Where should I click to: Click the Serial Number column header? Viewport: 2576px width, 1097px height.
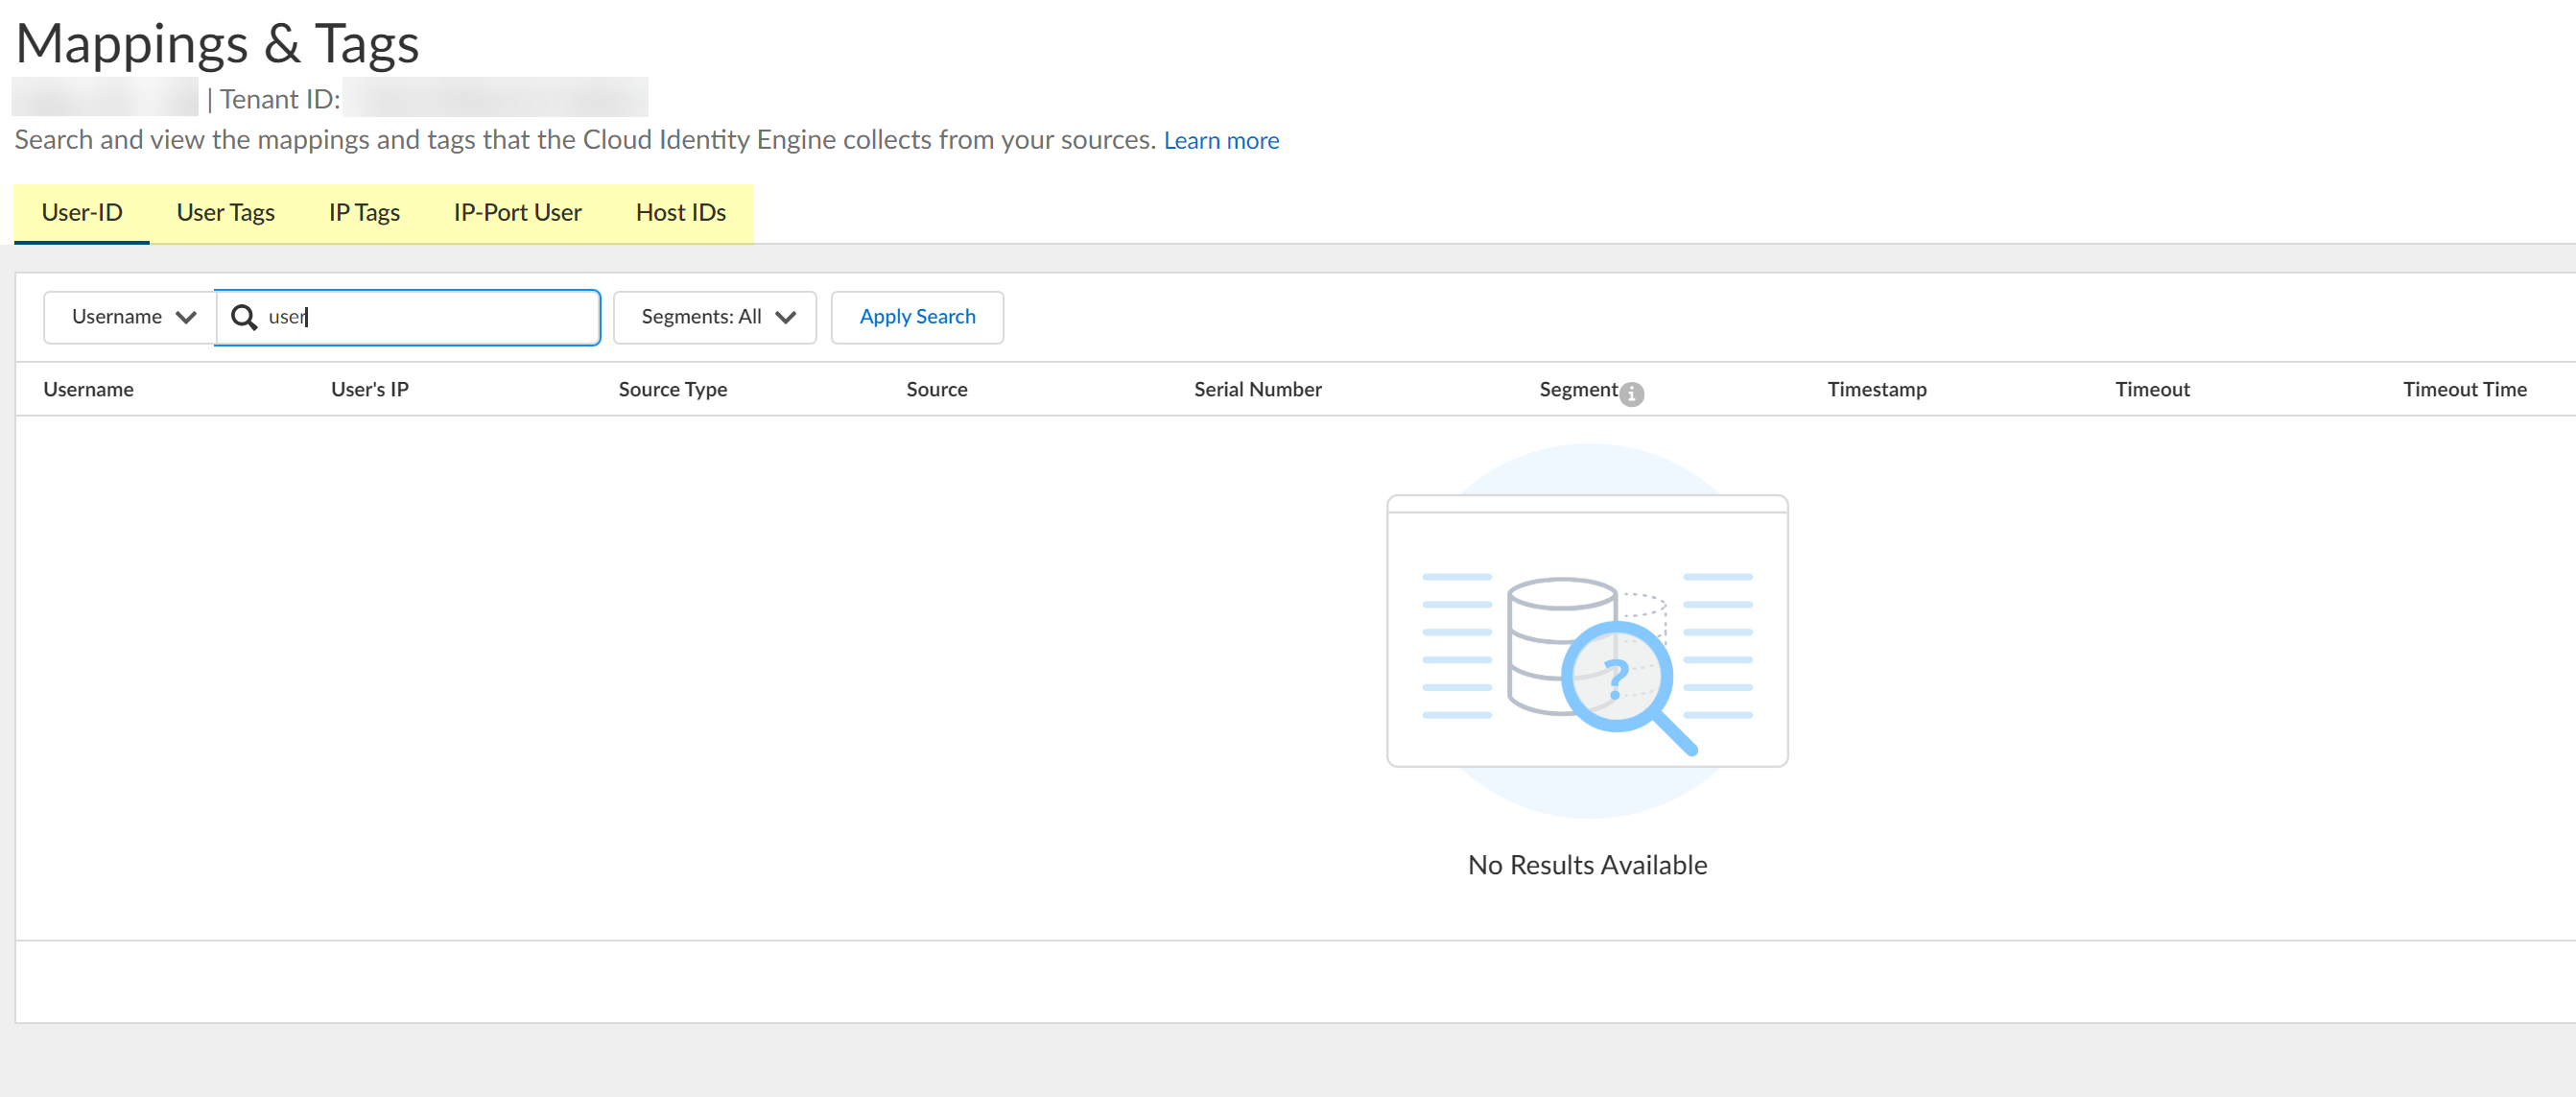click(x=1257, y=389)
